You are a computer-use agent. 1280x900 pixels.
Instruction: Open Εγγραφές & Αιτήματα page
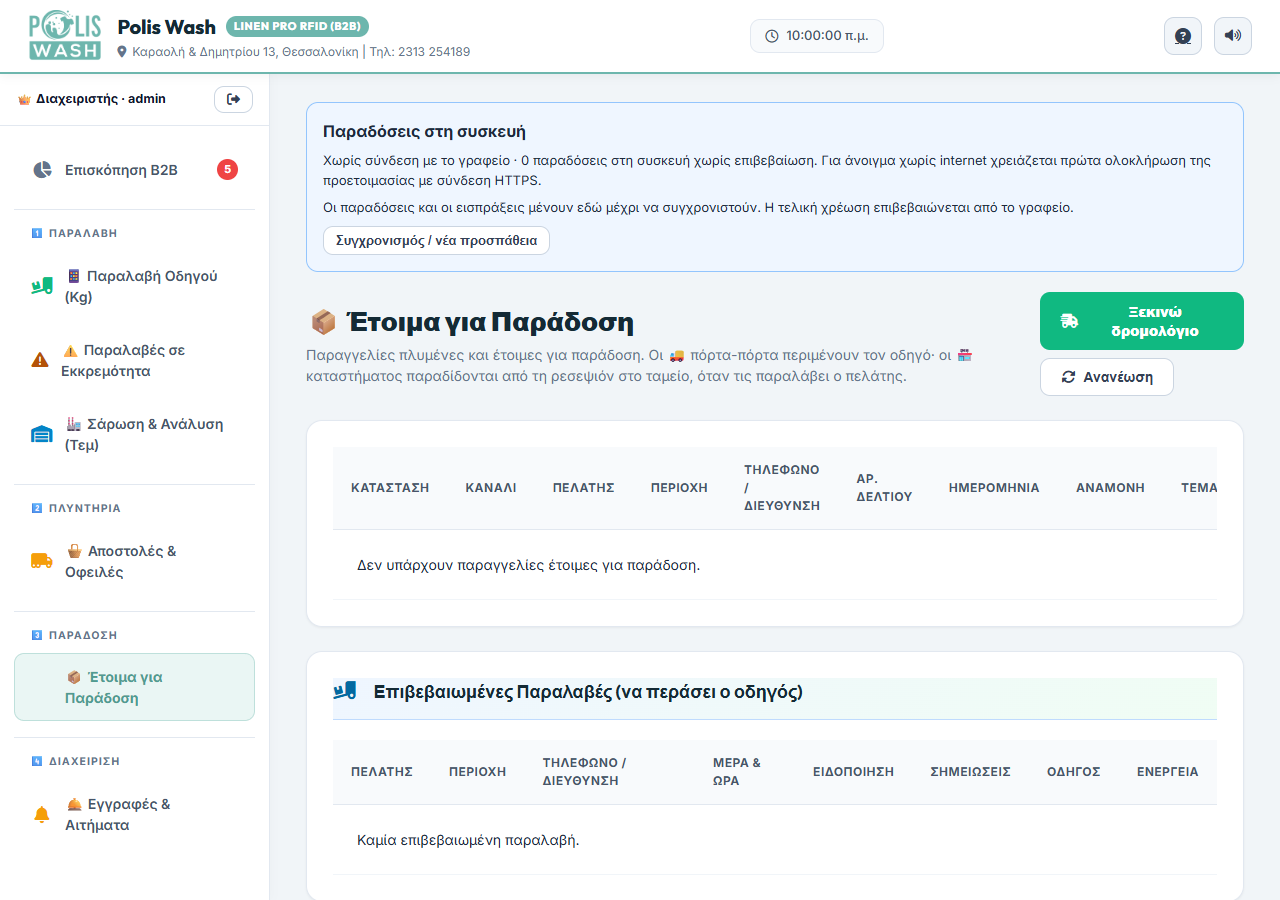click(134, 815)
